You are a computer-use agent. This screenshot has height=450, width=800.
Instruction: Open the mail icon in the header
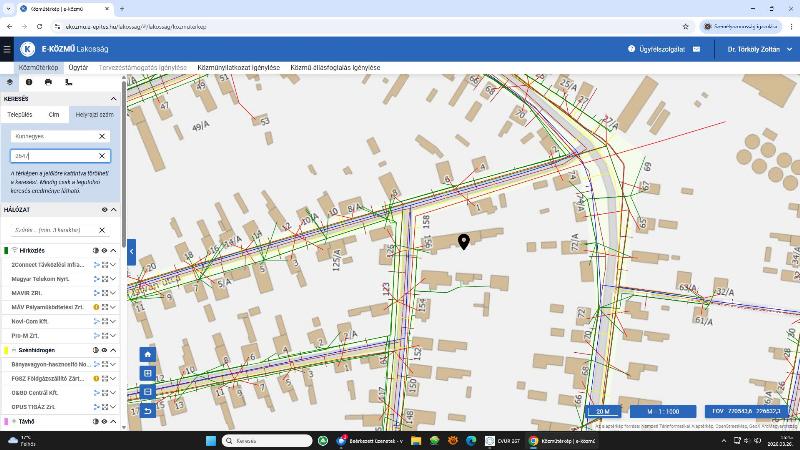[696, 48]
